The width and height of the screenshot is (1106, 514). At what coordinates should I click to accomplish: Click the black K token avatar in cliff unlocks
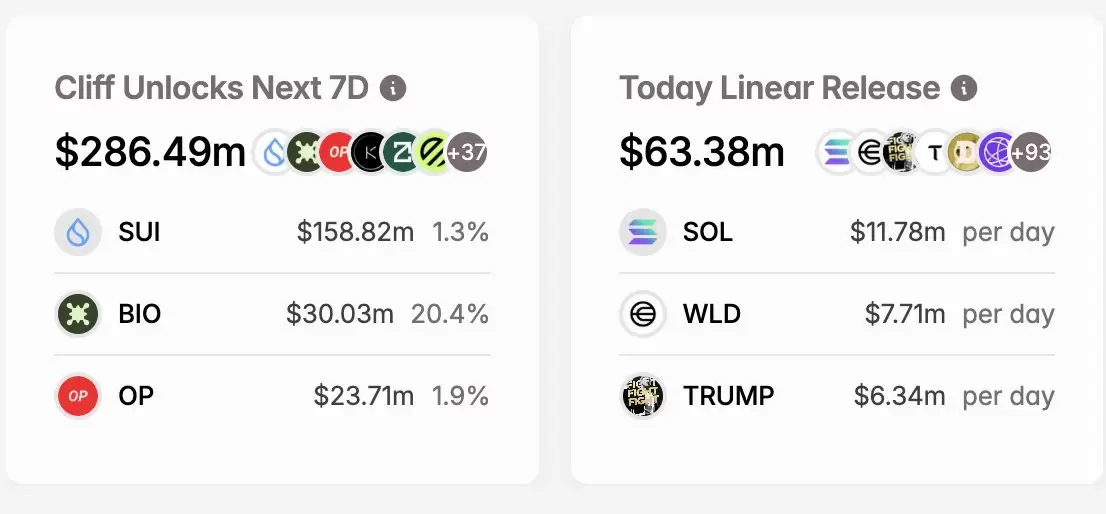370,152
